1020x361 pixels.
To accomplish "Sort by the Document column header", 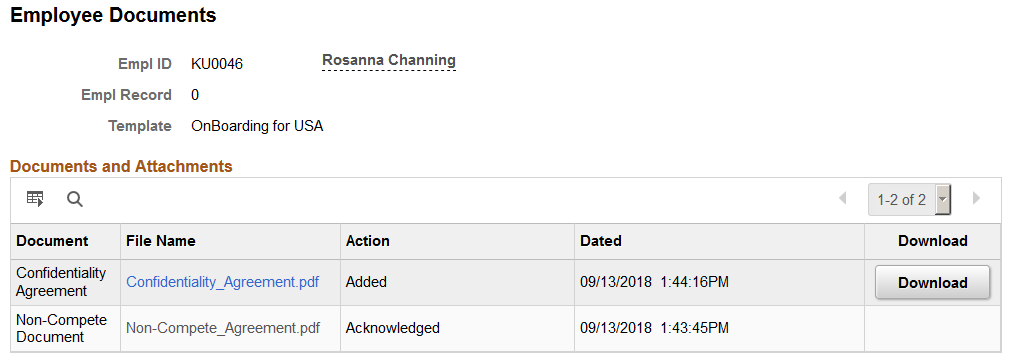I will (x=52, y=241).
